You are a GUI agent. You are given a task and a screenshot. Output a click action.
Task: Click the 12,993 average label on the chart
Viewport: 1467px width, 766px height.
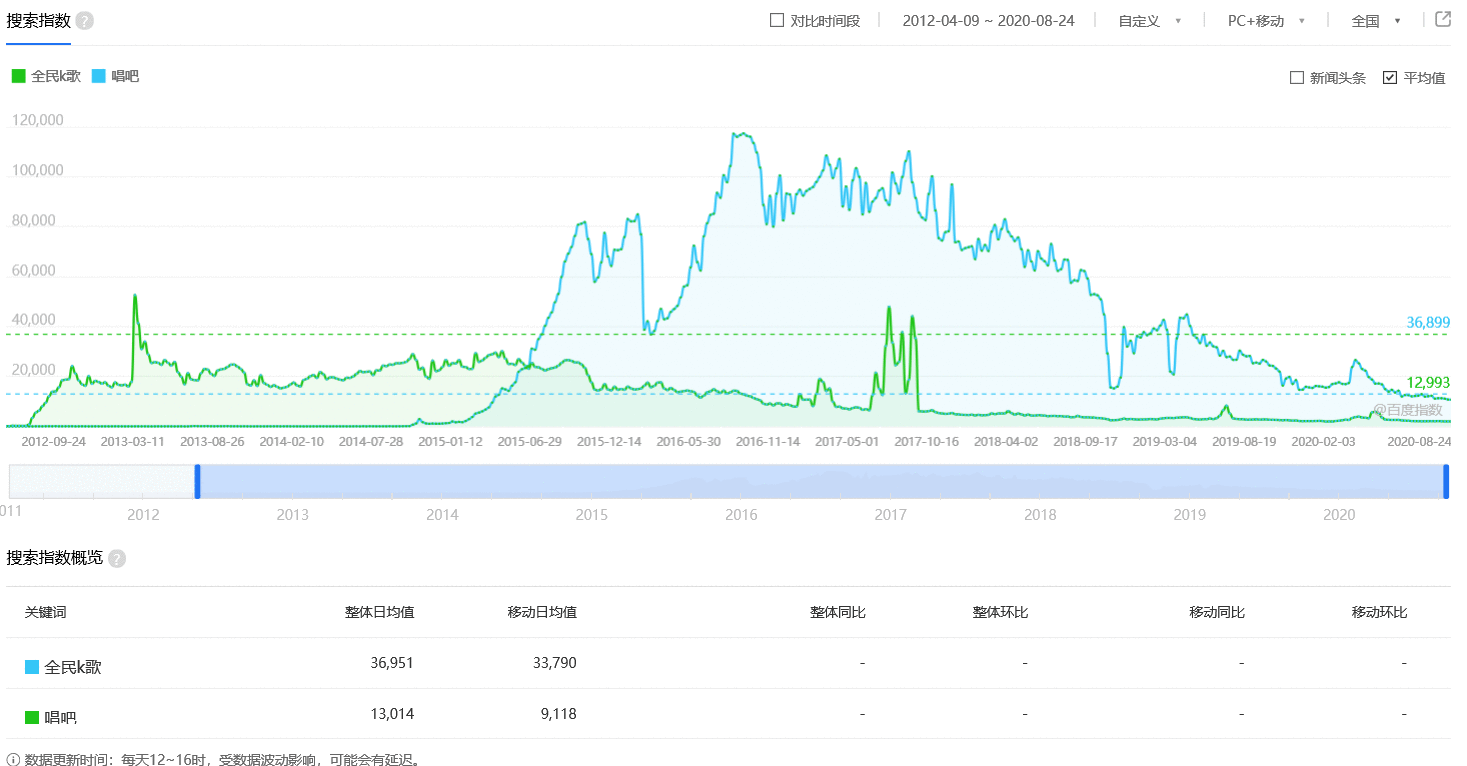1428,382
